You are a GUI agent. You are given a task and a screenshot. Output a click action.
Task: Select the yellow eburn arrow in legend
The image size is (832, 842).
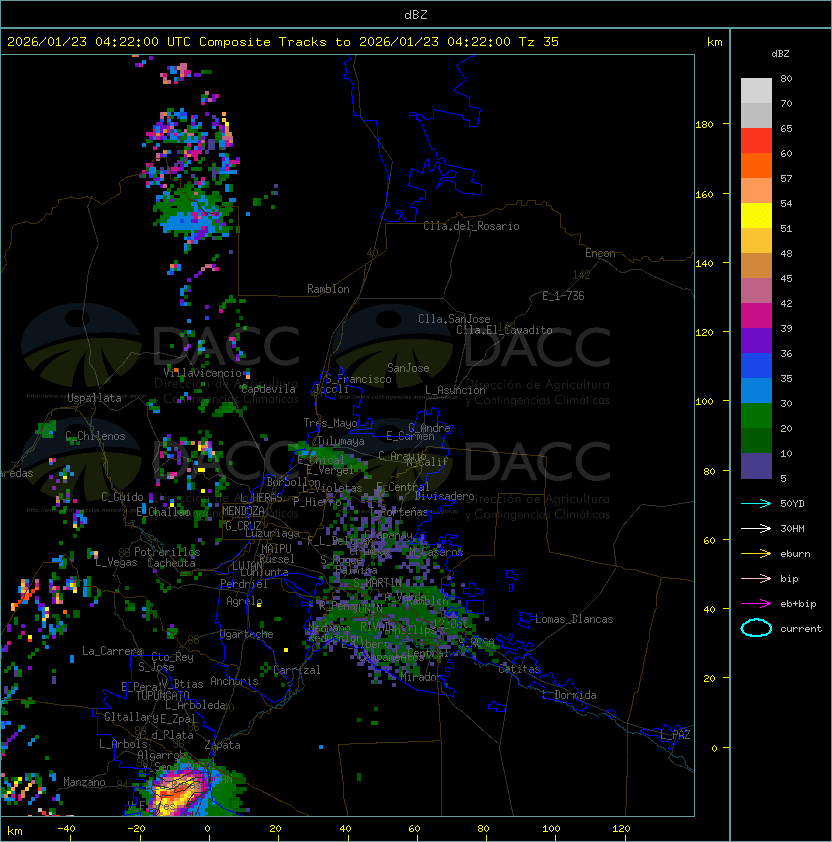[x=756, y=554]
